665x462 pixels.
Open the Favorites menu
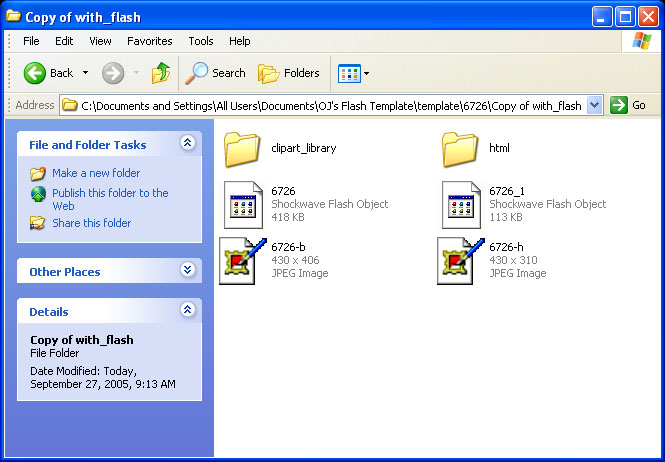point(149,41)
